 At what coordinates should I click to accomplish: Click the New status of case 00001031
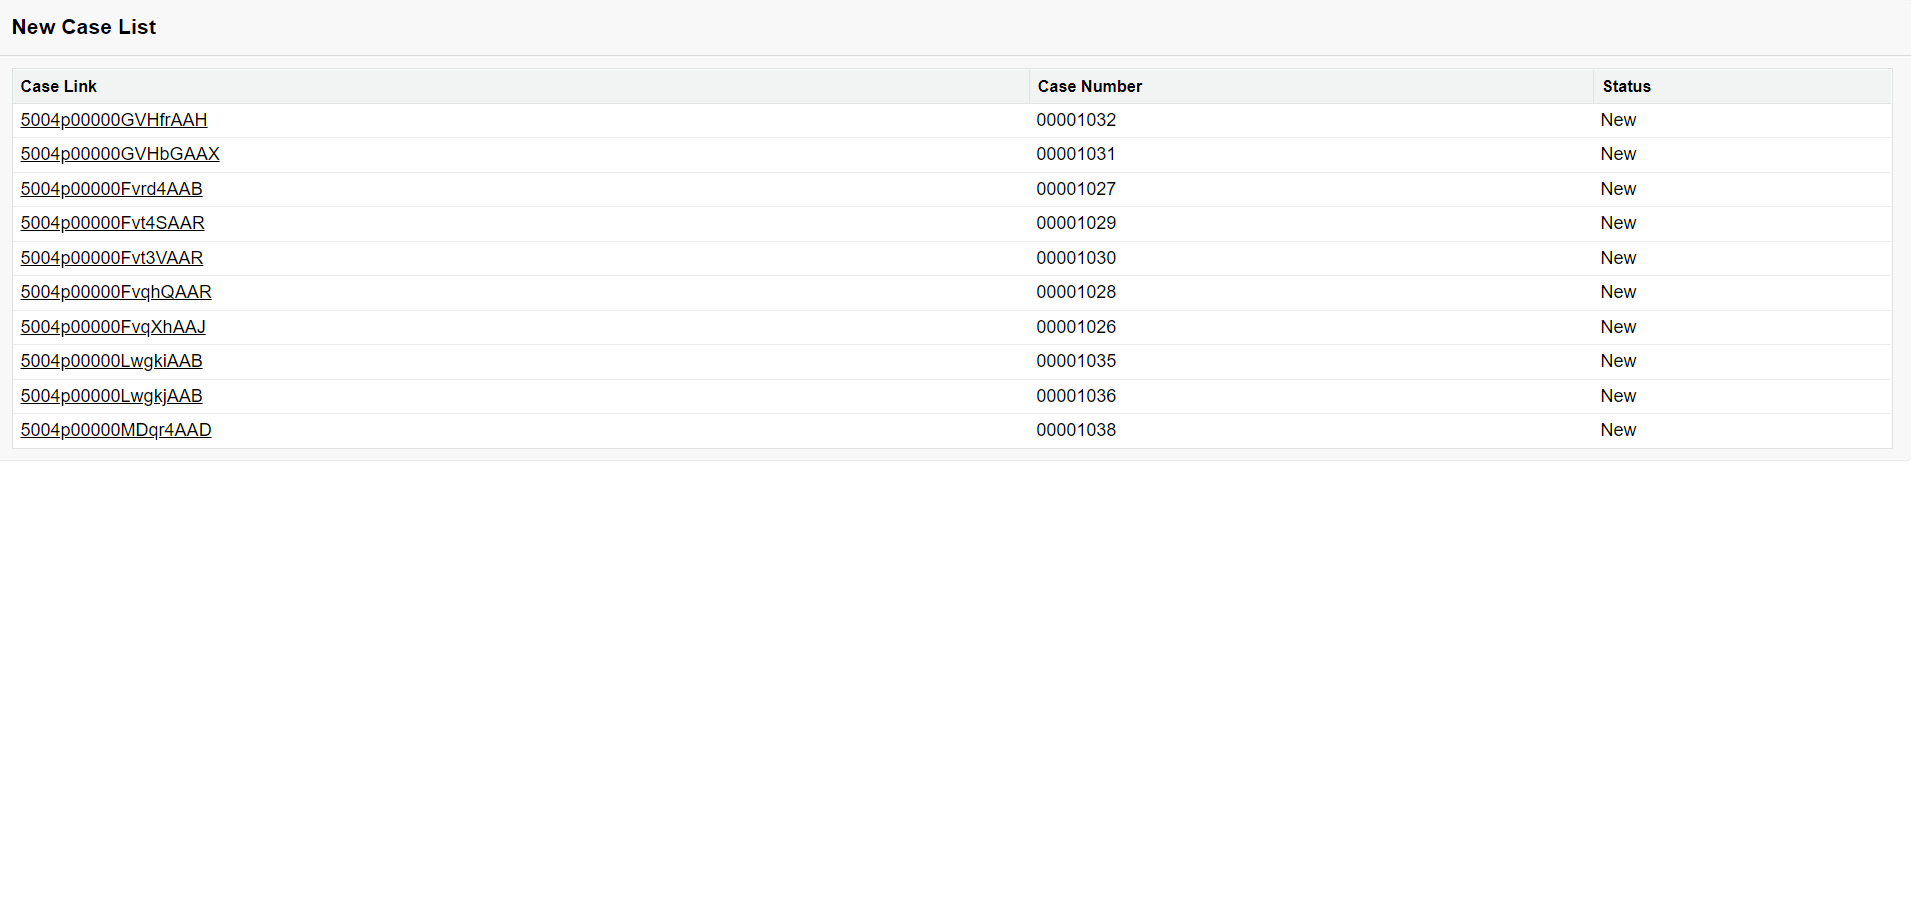coord(1618,154)
